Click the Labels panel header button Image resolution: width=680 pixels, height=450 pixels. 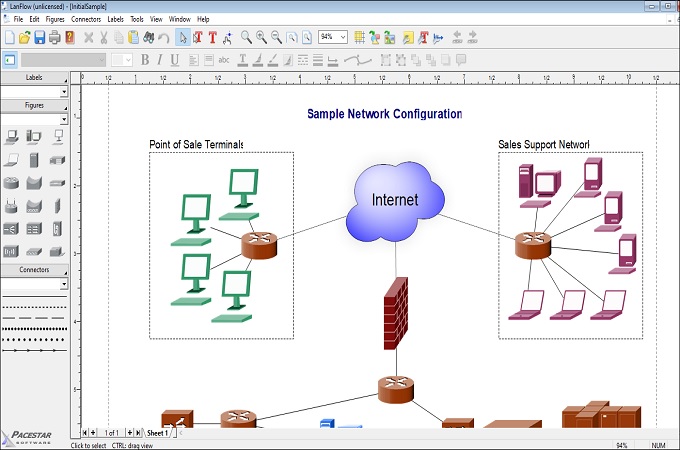pos(34,77)
